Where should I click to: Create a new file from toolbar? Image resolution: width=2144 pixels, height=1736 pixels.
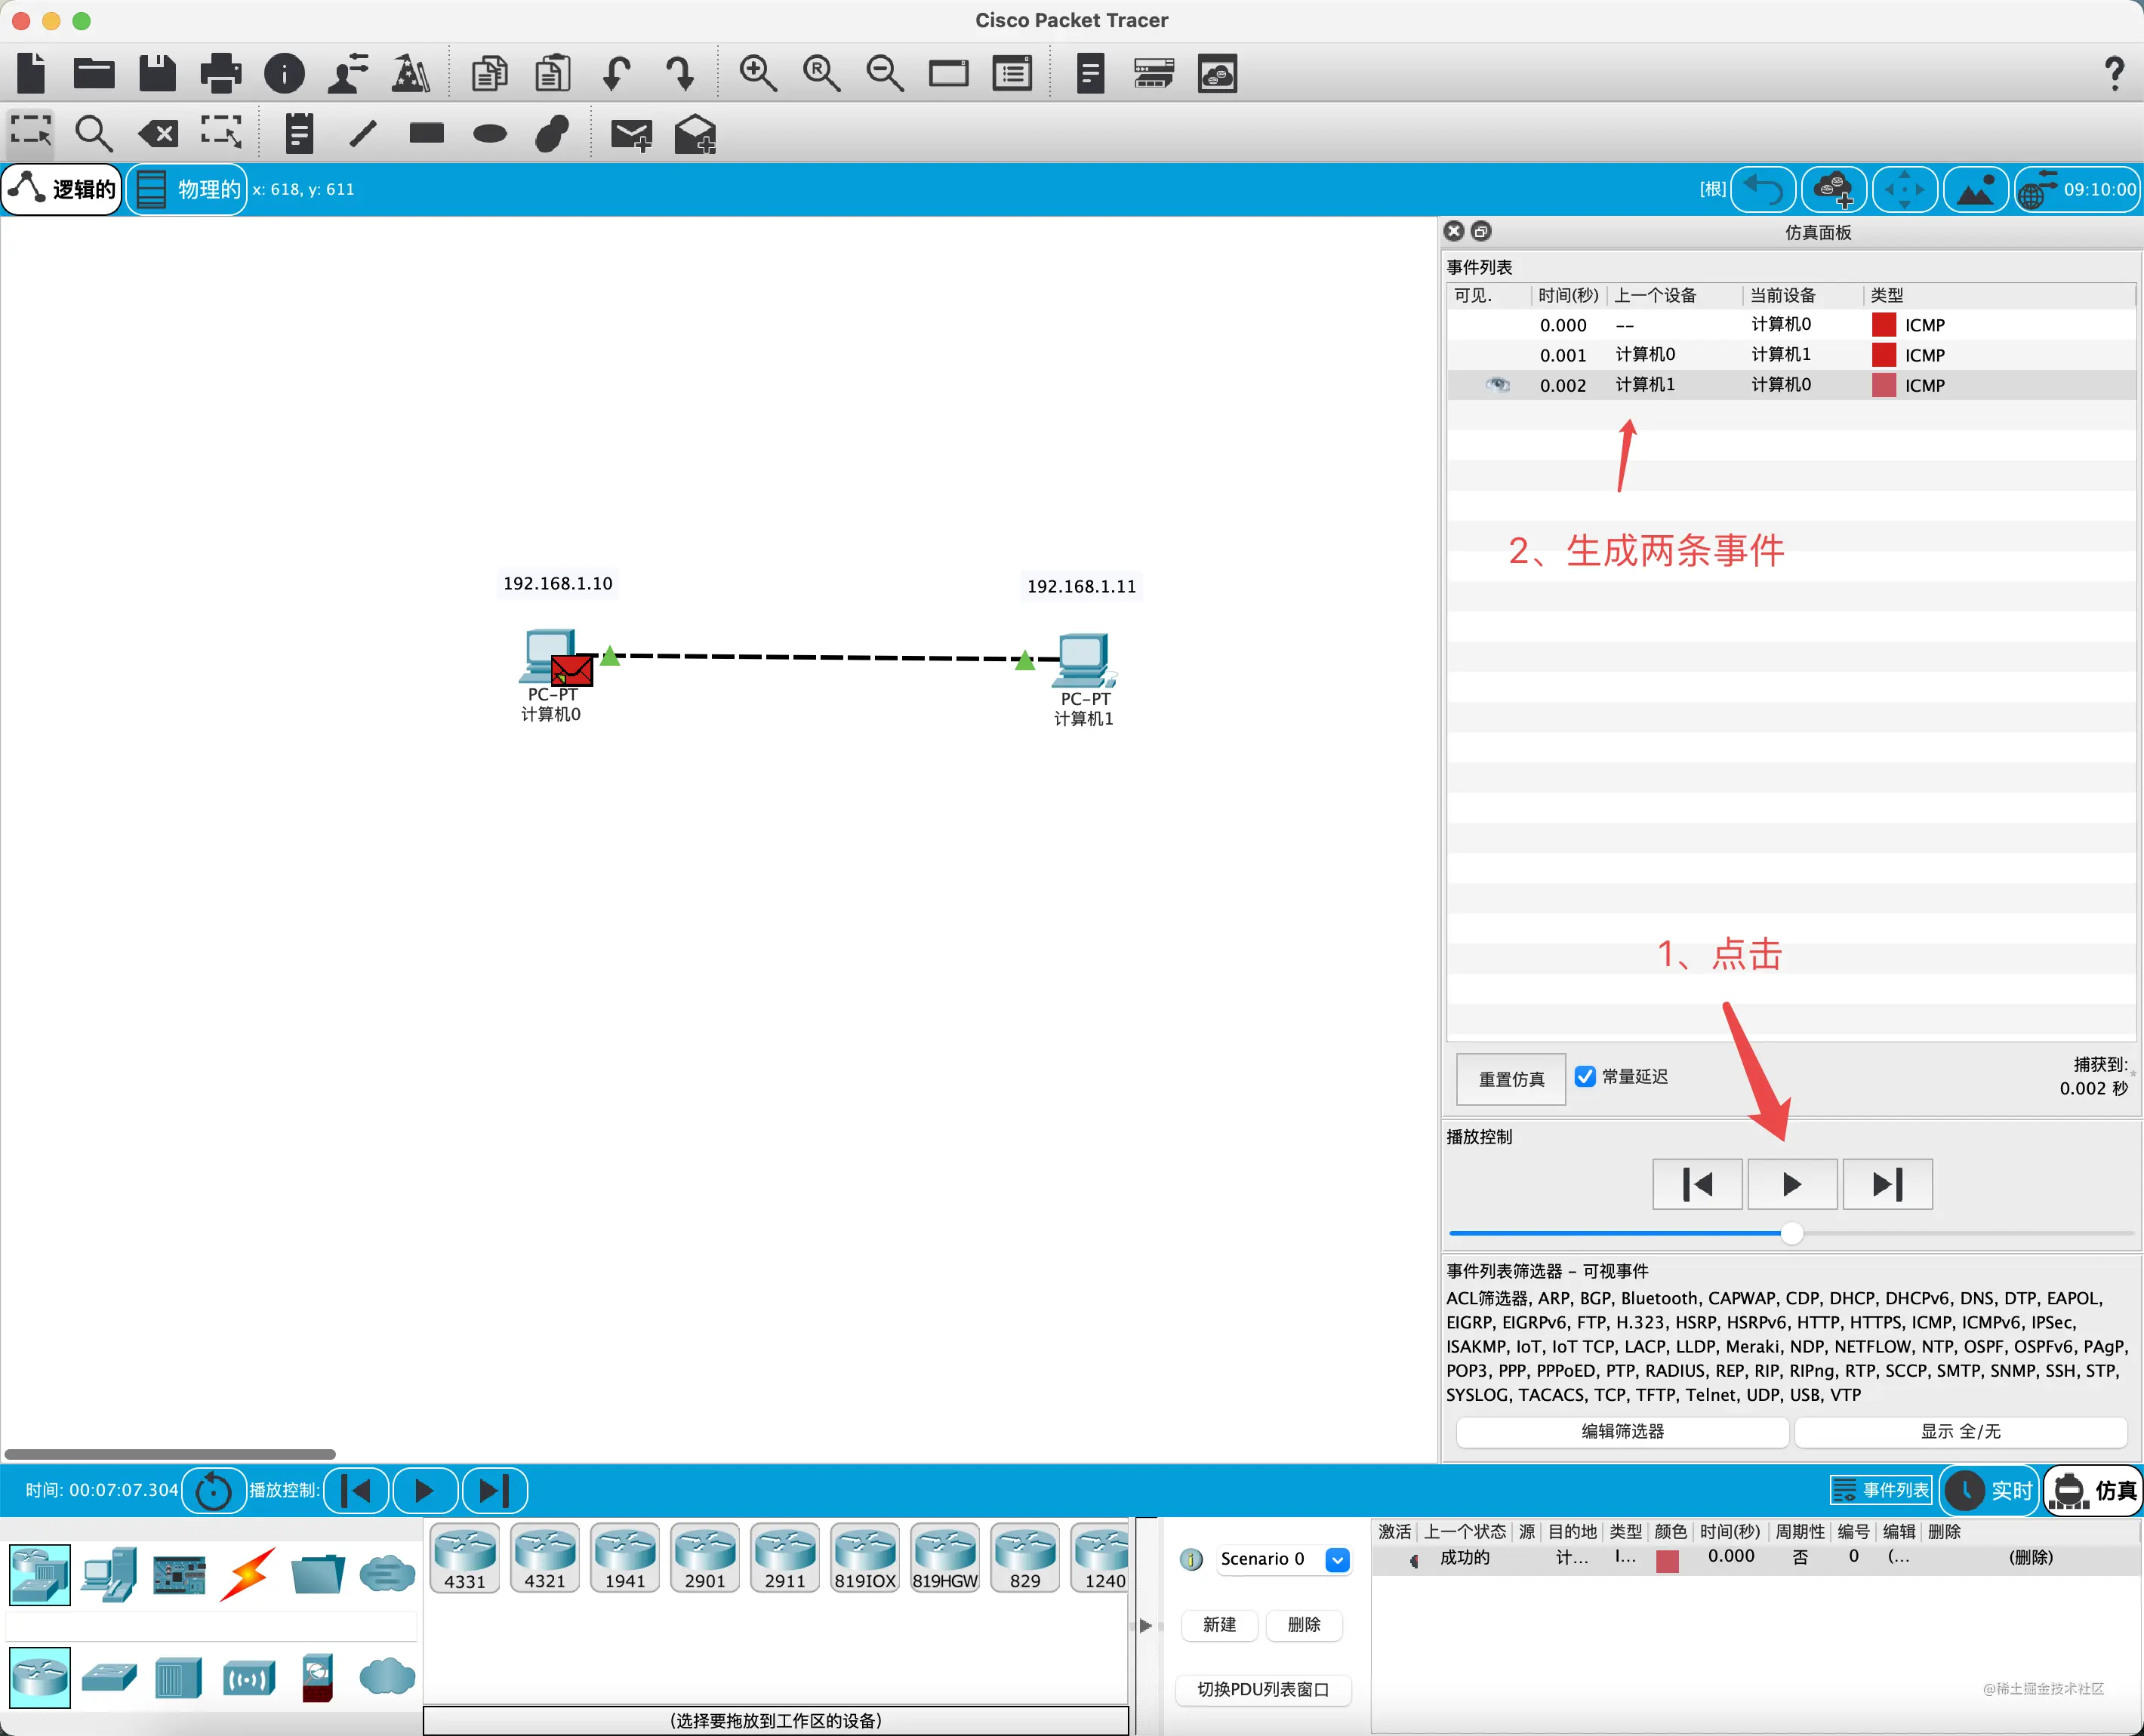pos(31,73)
